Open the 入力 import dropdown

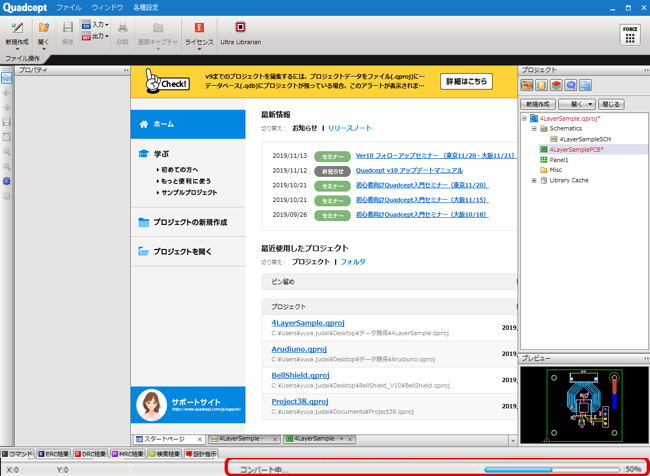pos(95,25)
